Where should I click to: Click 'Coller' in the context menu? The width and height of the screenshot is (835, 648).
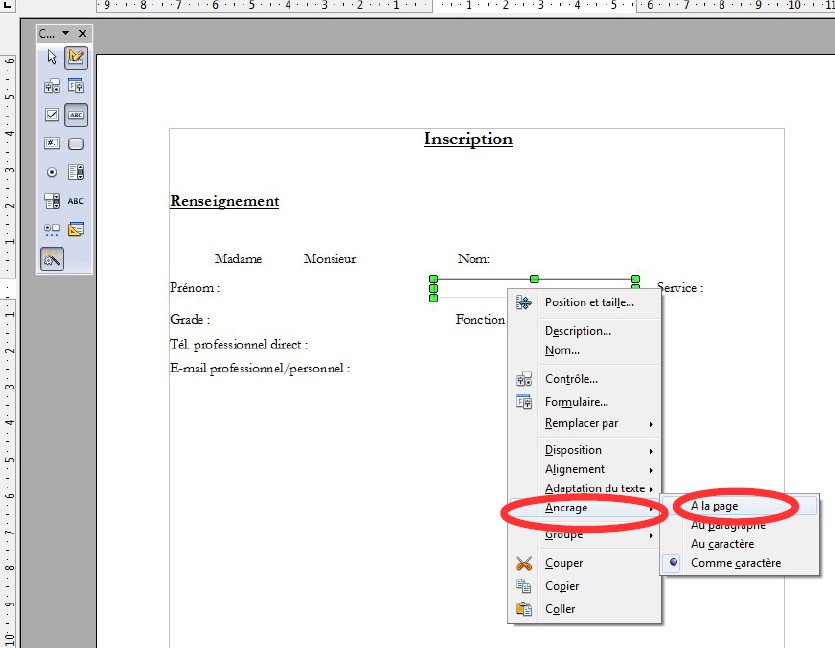560,609
